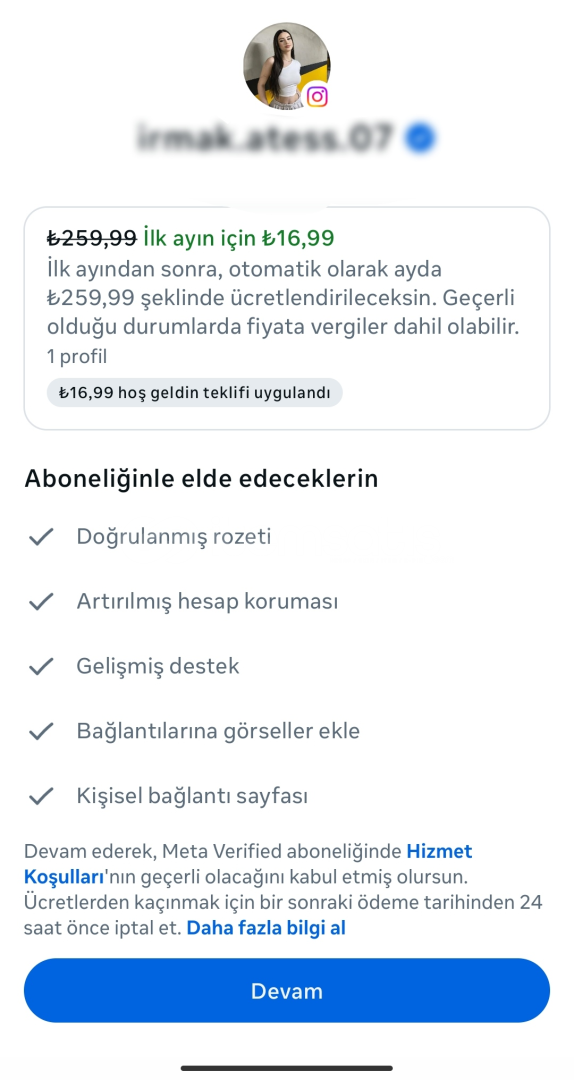Tap the Aboneliğinle elde edeceklerin heading
This screenshot has height=1080, width=574.
coord(201,478)
